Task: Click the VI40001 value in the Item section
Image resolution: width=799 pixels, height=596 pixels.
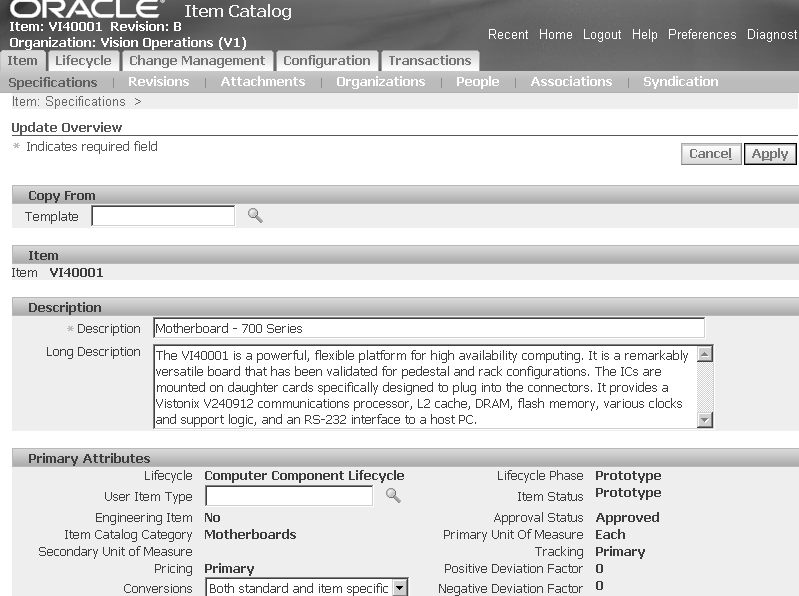Action: (76, 273)
